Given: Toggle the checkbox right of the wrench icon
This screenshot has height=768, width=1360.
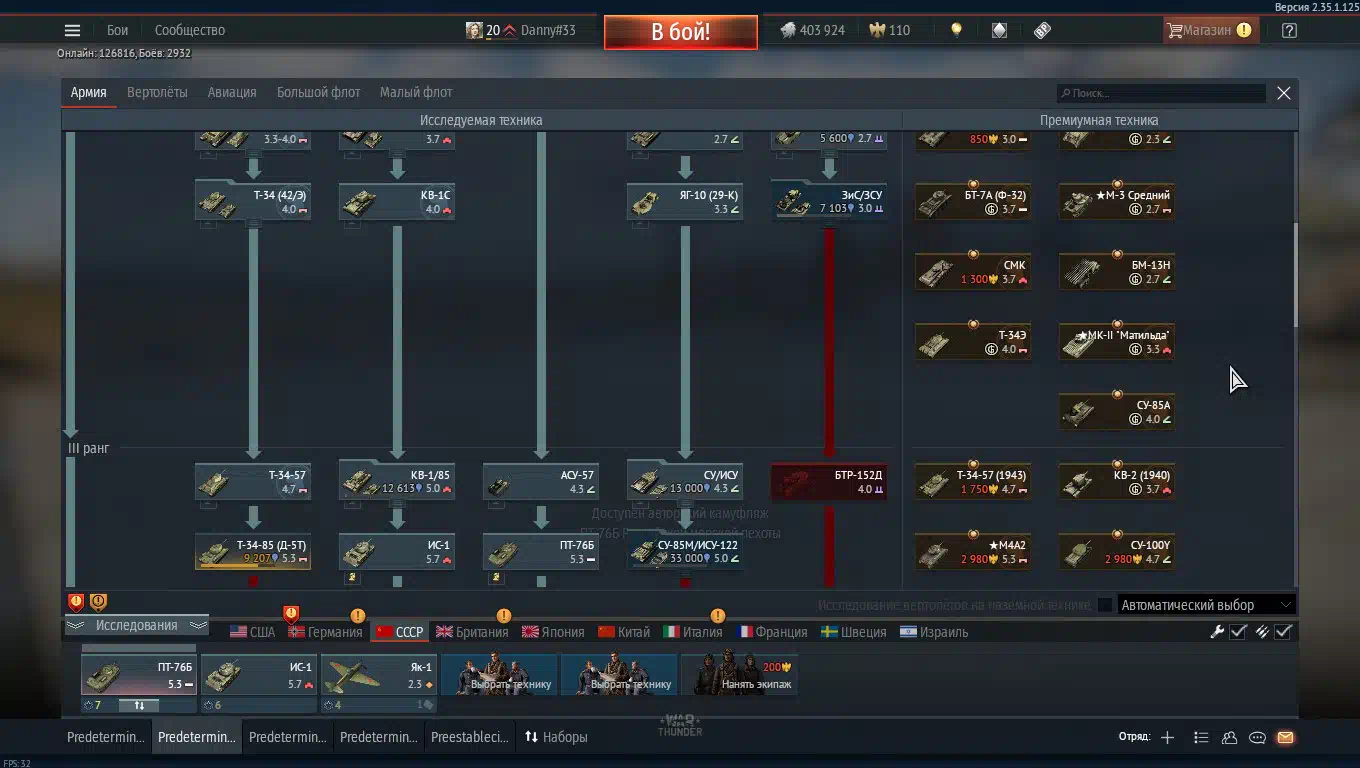Looking at the screenshot, I should click(1238, 631).
